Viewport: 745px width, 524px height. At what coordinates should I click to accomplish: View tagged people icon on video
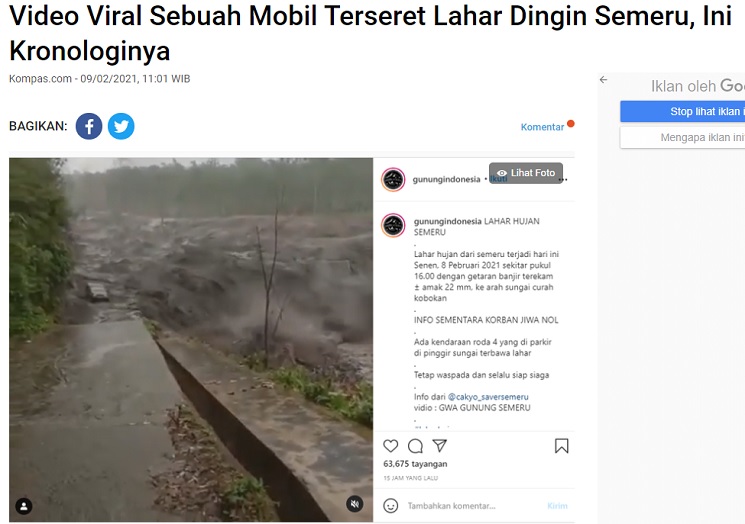(24, 506)
